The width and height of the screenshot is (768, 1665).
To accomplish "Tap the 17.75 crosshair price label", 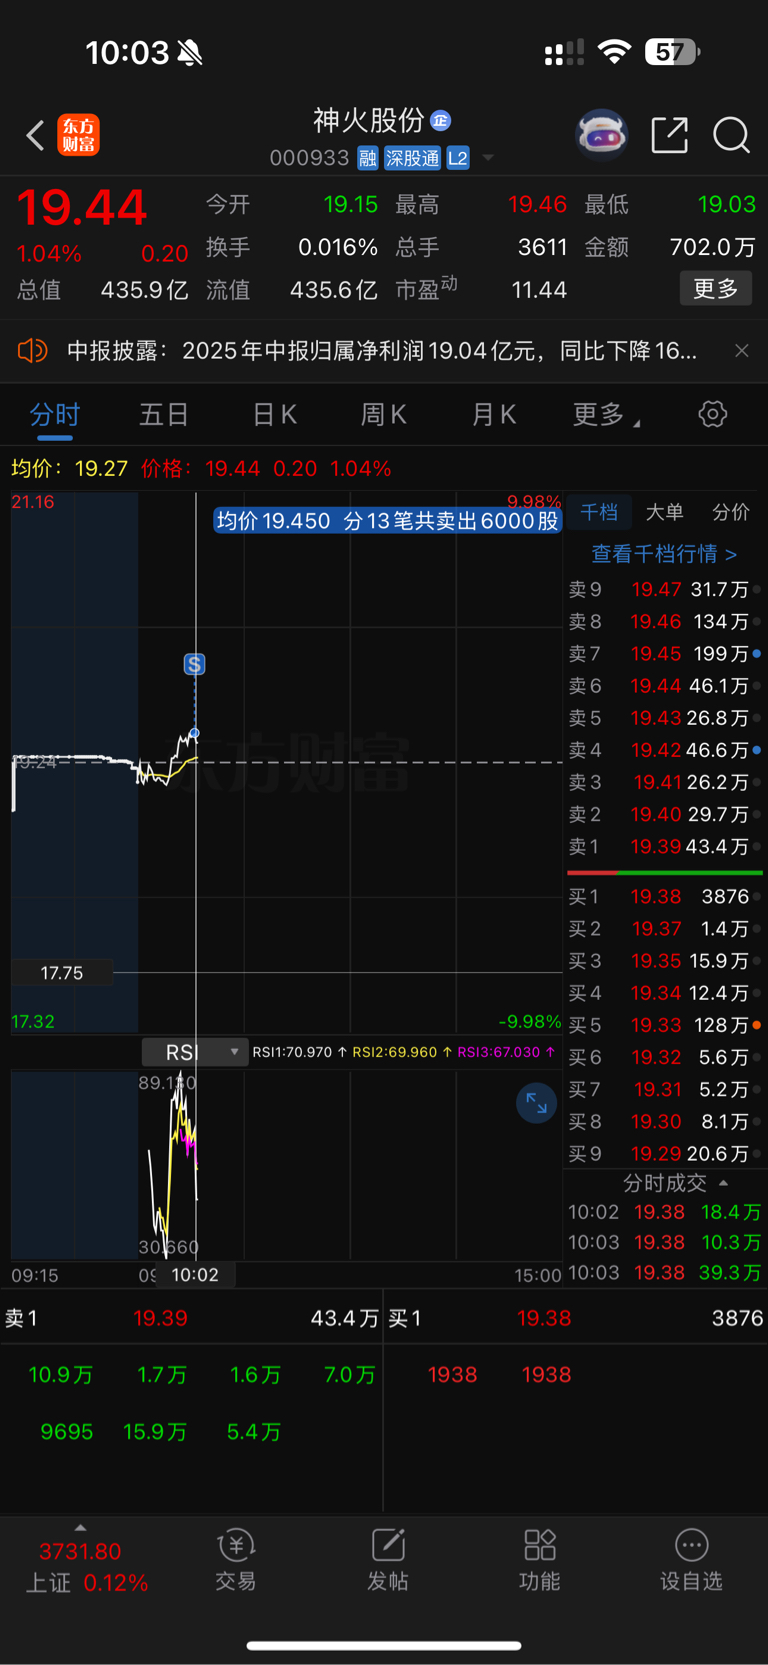I will 62,973.
